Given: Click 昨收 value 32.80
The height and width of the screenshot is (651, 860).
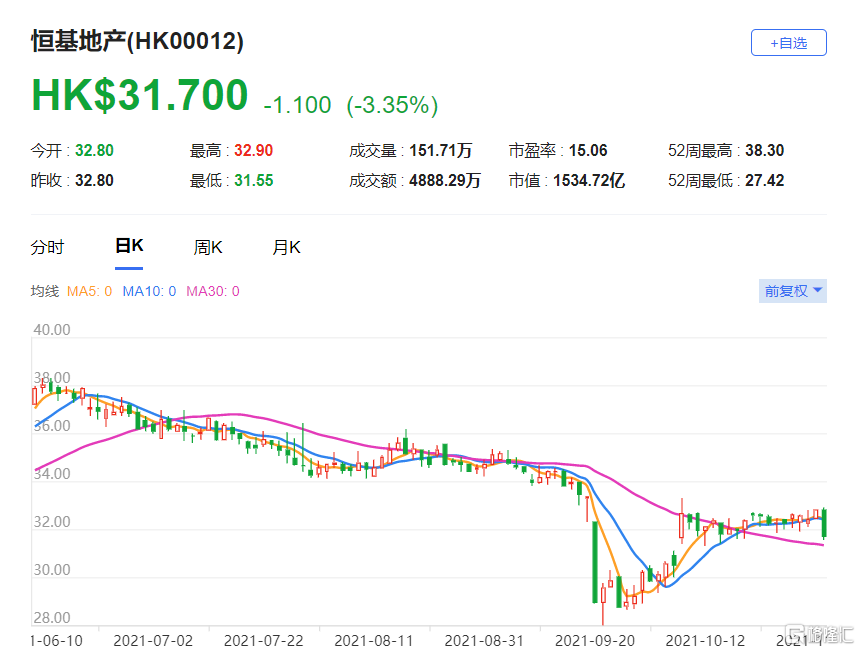Looking at the screenshot, I should click(94, 180).
